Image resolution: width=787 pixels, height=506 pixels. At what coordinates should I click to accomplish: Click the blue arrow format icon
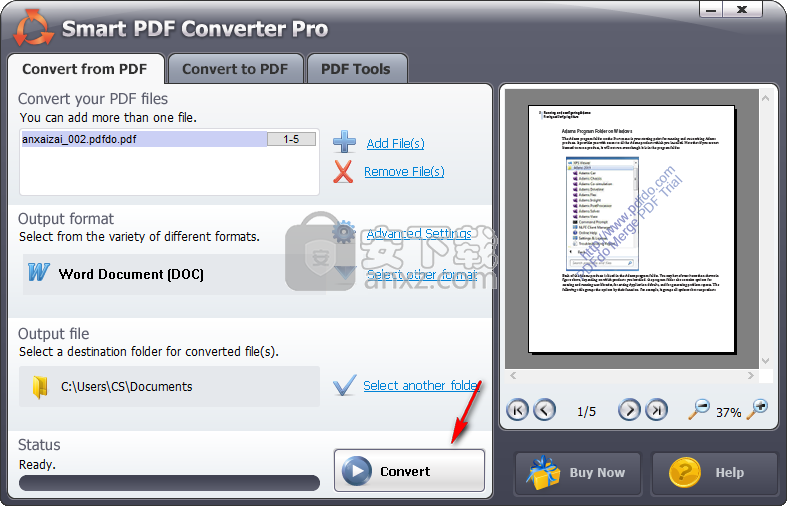pyautogui.click(x=345, y=273)
